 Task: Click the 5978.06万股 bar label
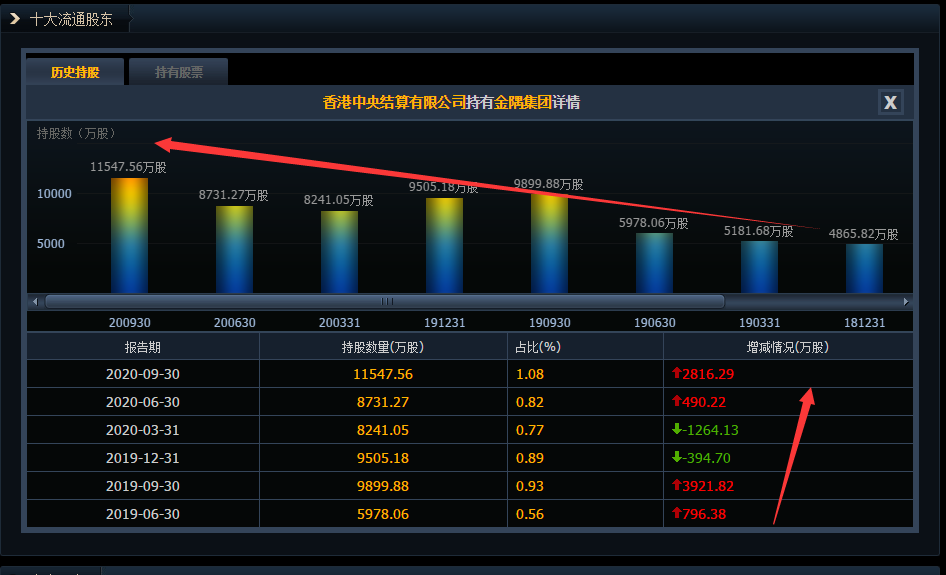pyautogui.click(x=653, y=223)
